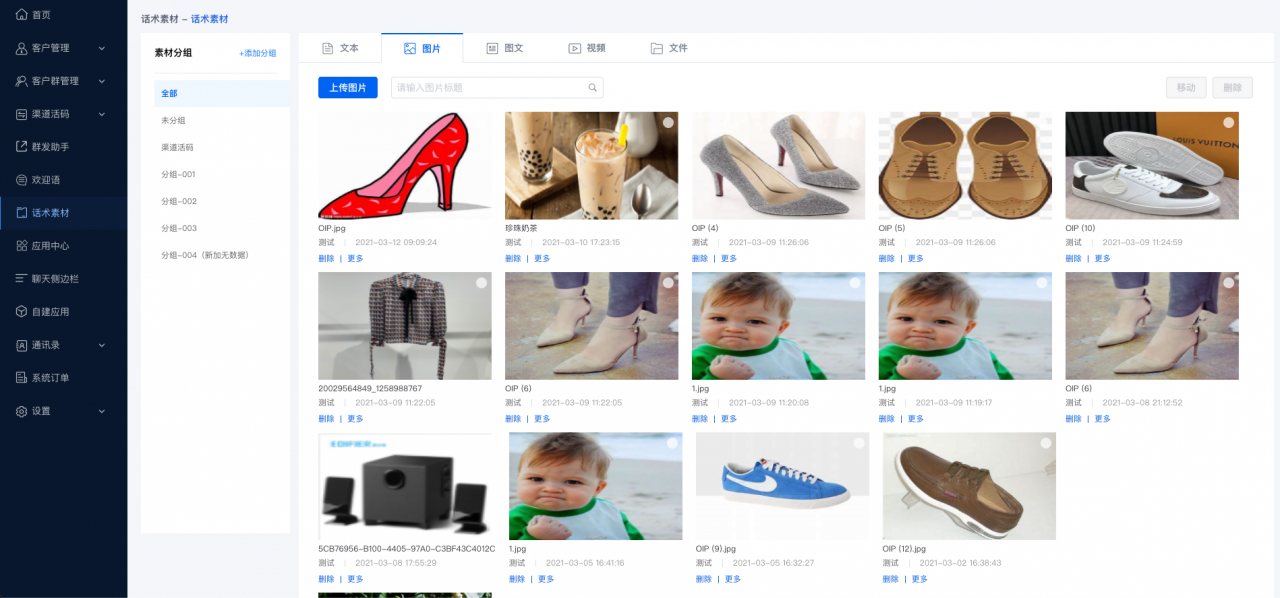Switch to the 文本 tab
The width and height of the screenshot is (1280, 598).
(340, 48)
